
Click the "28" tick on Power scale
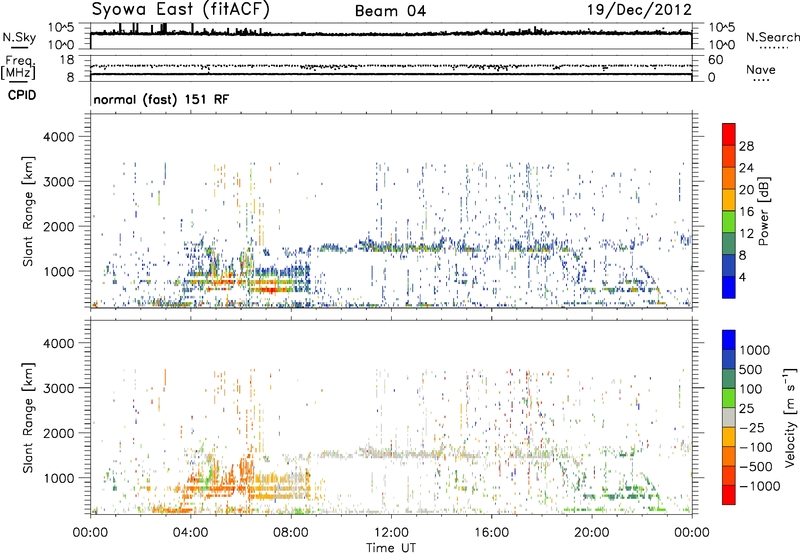click(746, 146)
